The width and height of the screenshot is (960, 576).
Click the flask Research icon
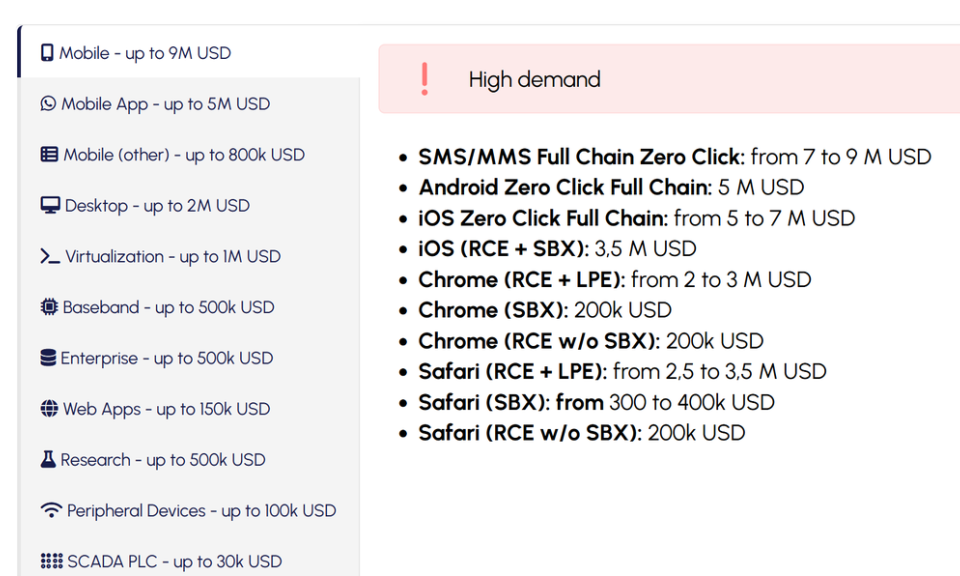pos(48,460)
